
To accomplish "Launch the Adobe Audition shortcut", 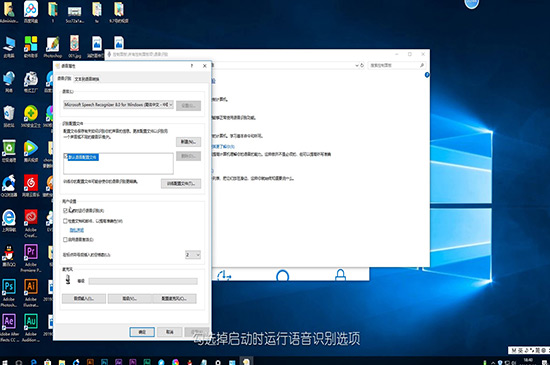I will (31, 327).
